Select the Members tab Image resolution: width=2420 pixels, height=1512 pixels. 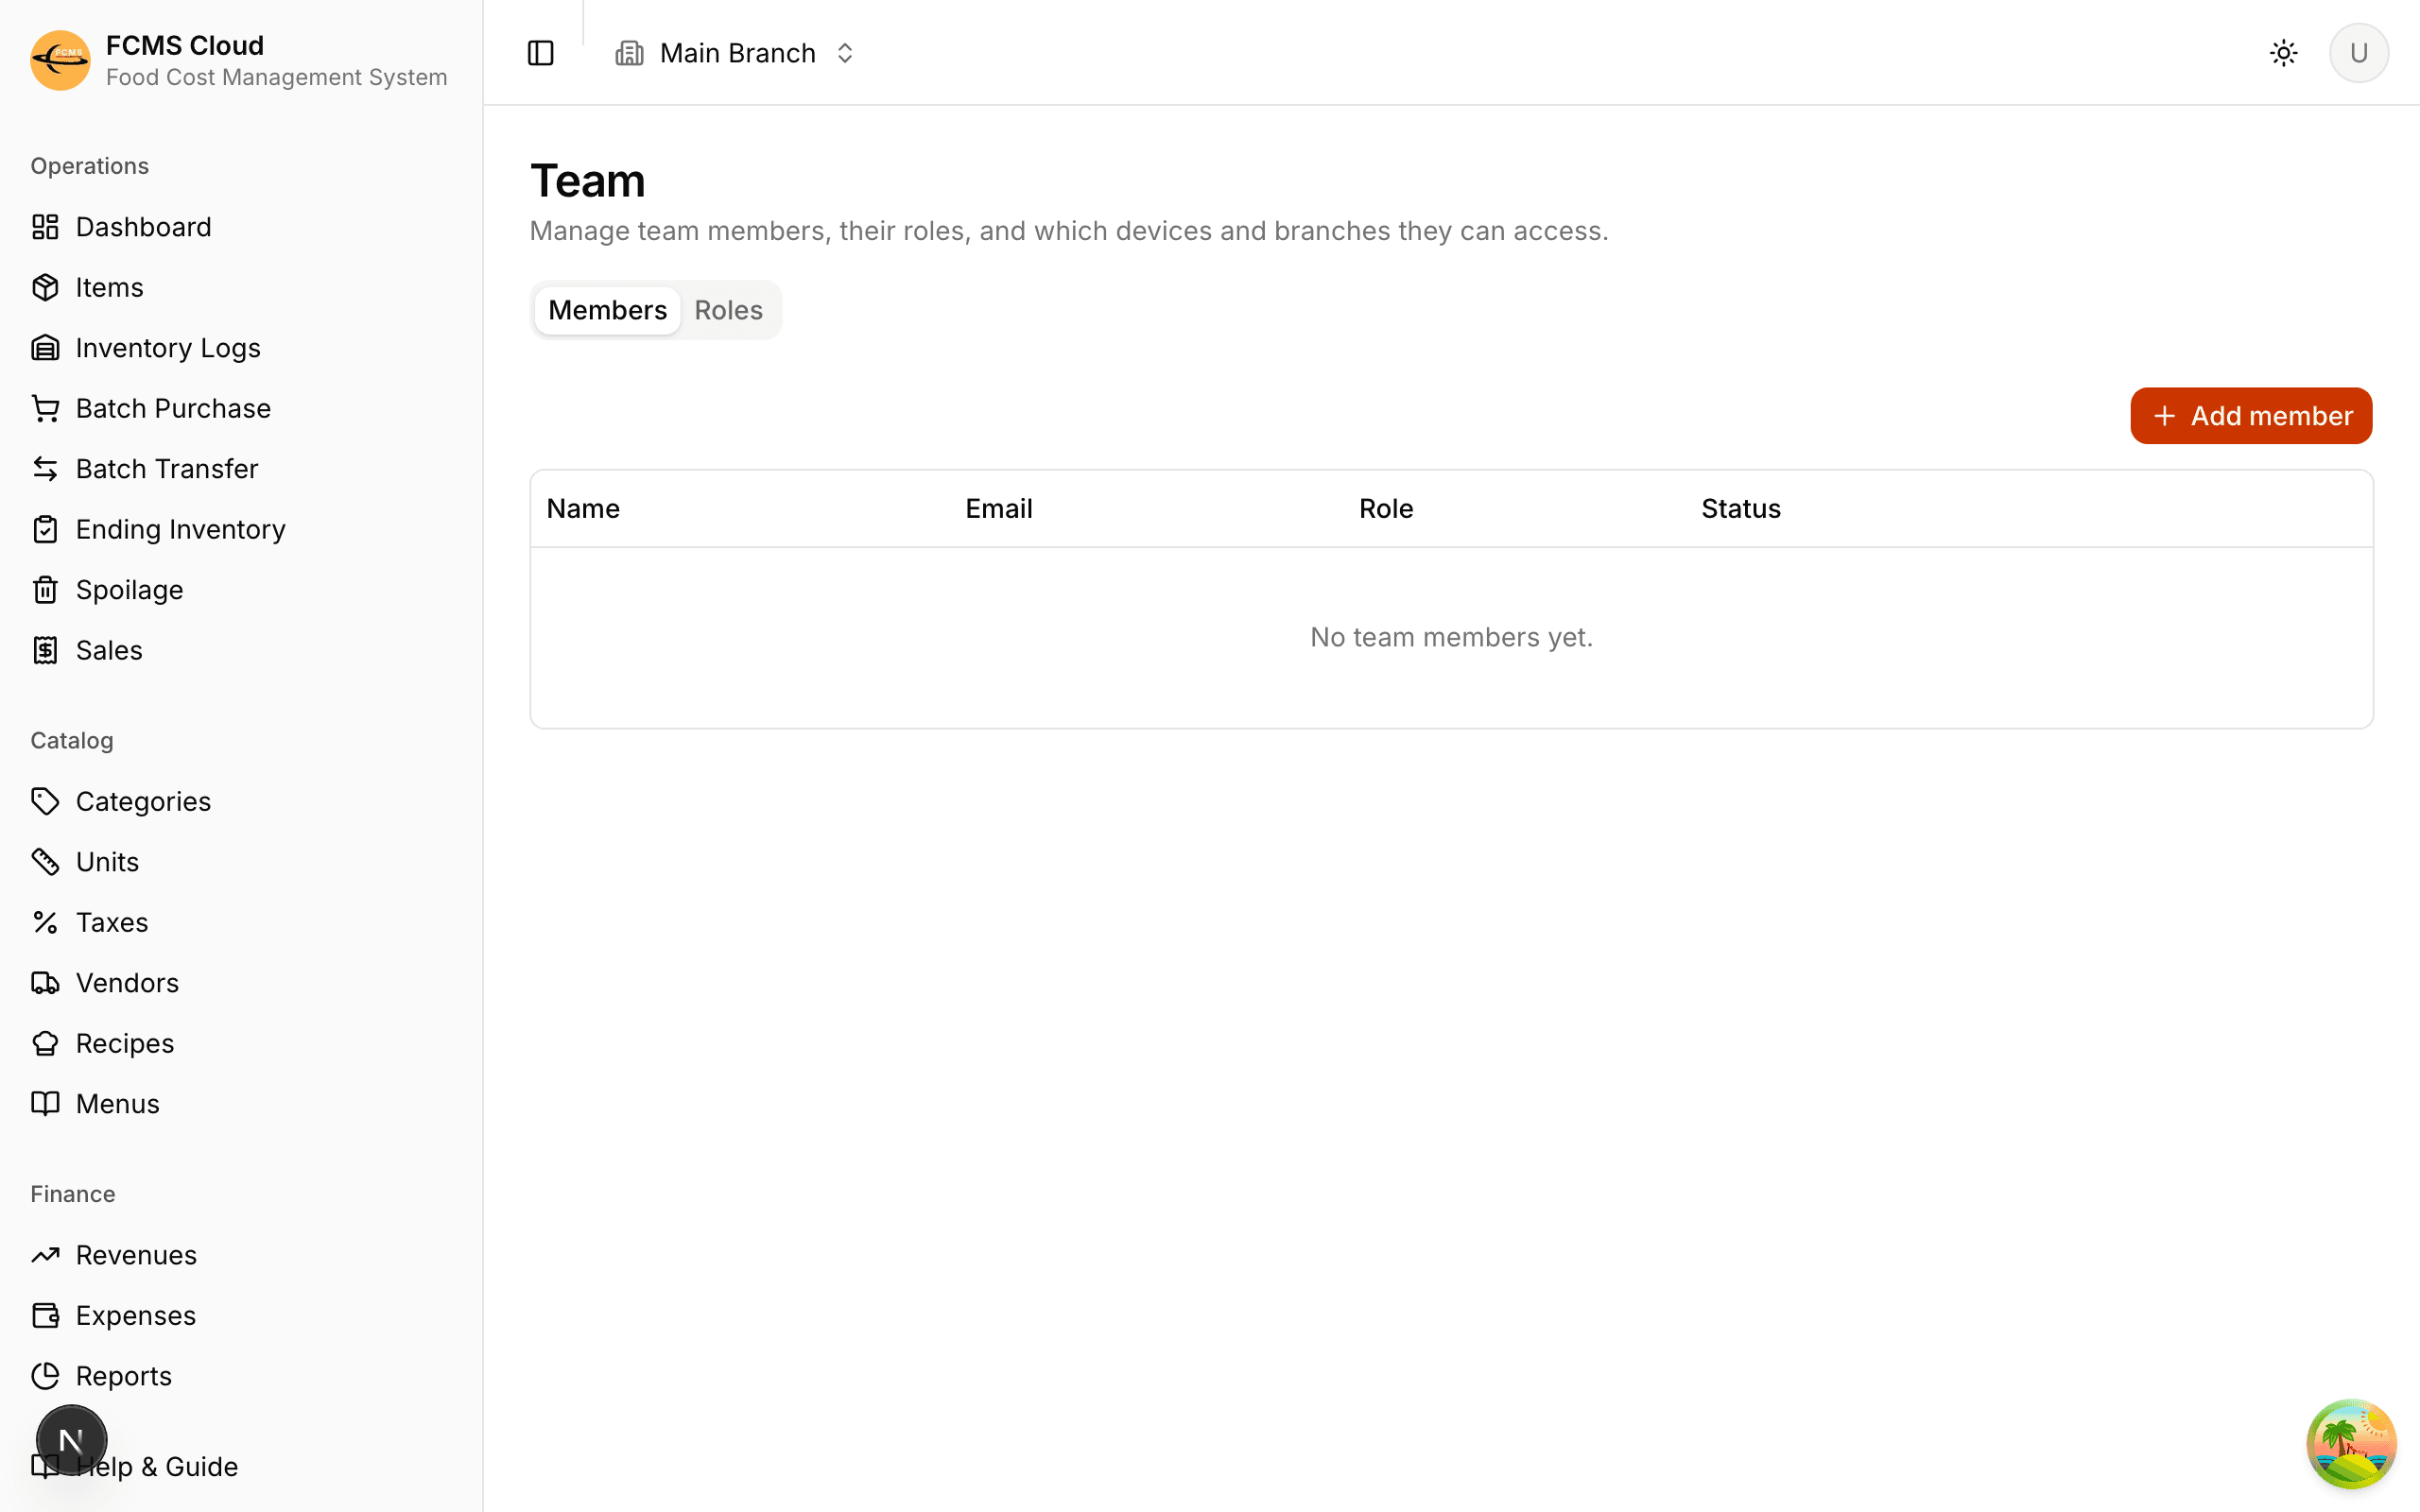pyautogui.click(x=607, y=310)
